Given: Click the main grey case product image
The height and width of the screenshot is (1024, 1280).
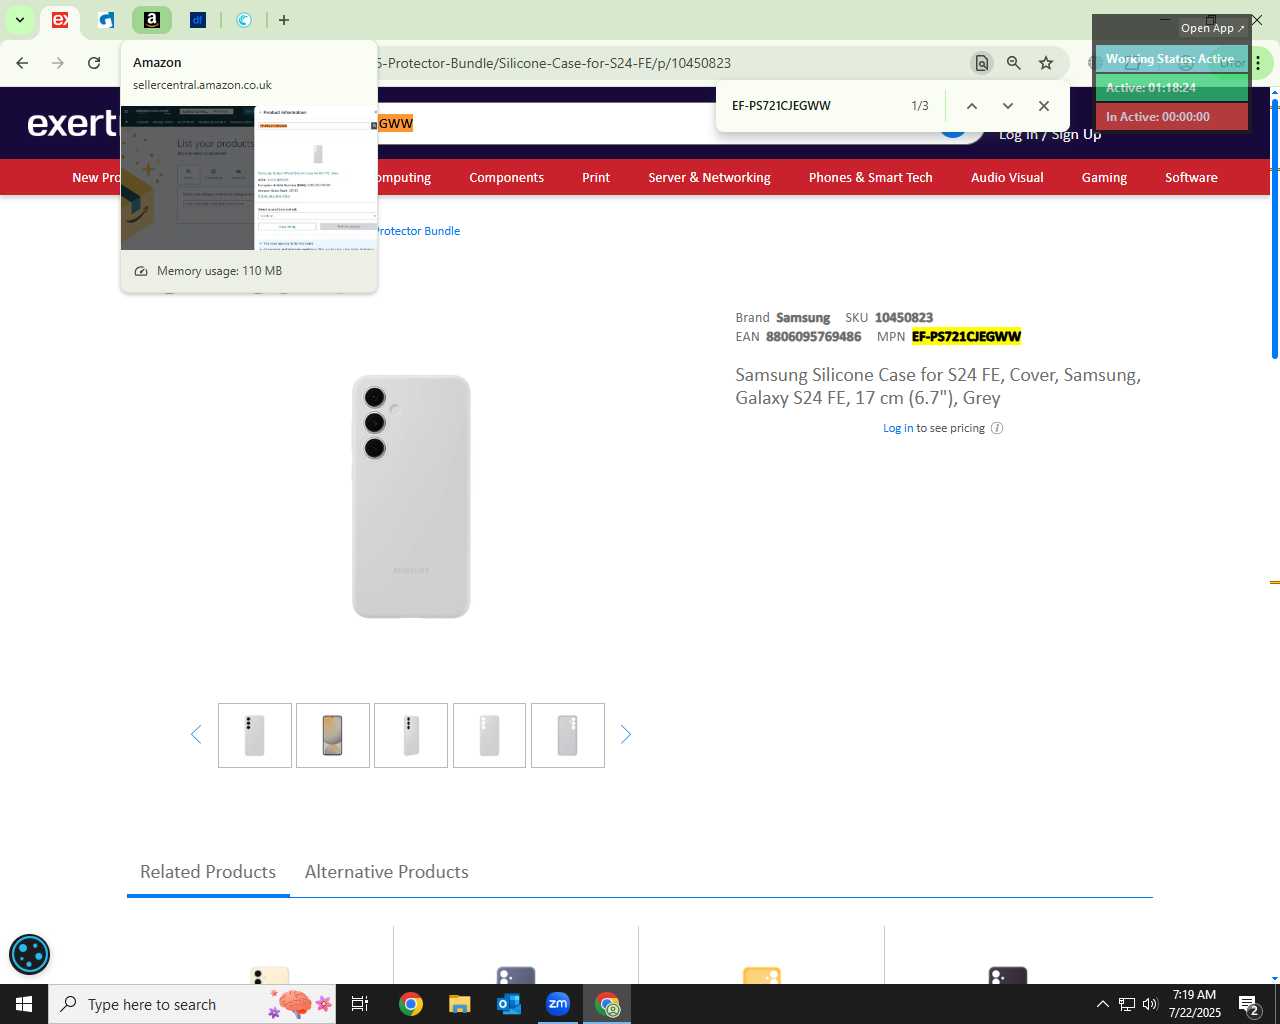Looking at the screenshot, I should [x=411, y=497].
